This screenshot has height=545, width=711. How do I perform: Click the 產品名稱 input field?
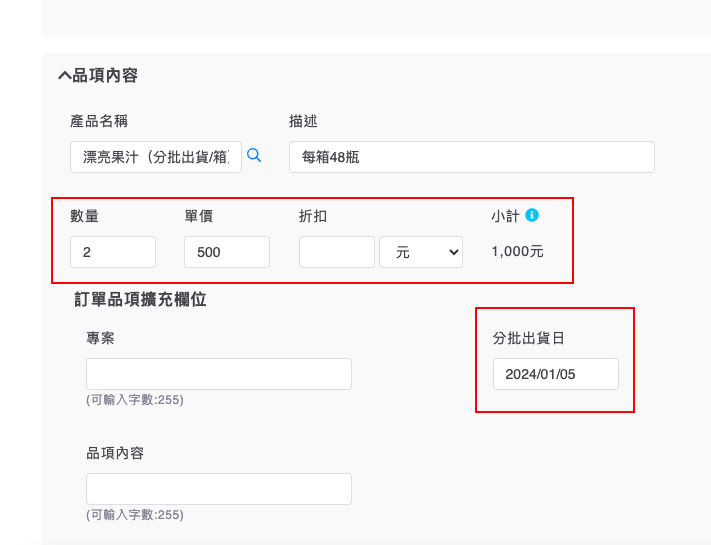[155, 157]
